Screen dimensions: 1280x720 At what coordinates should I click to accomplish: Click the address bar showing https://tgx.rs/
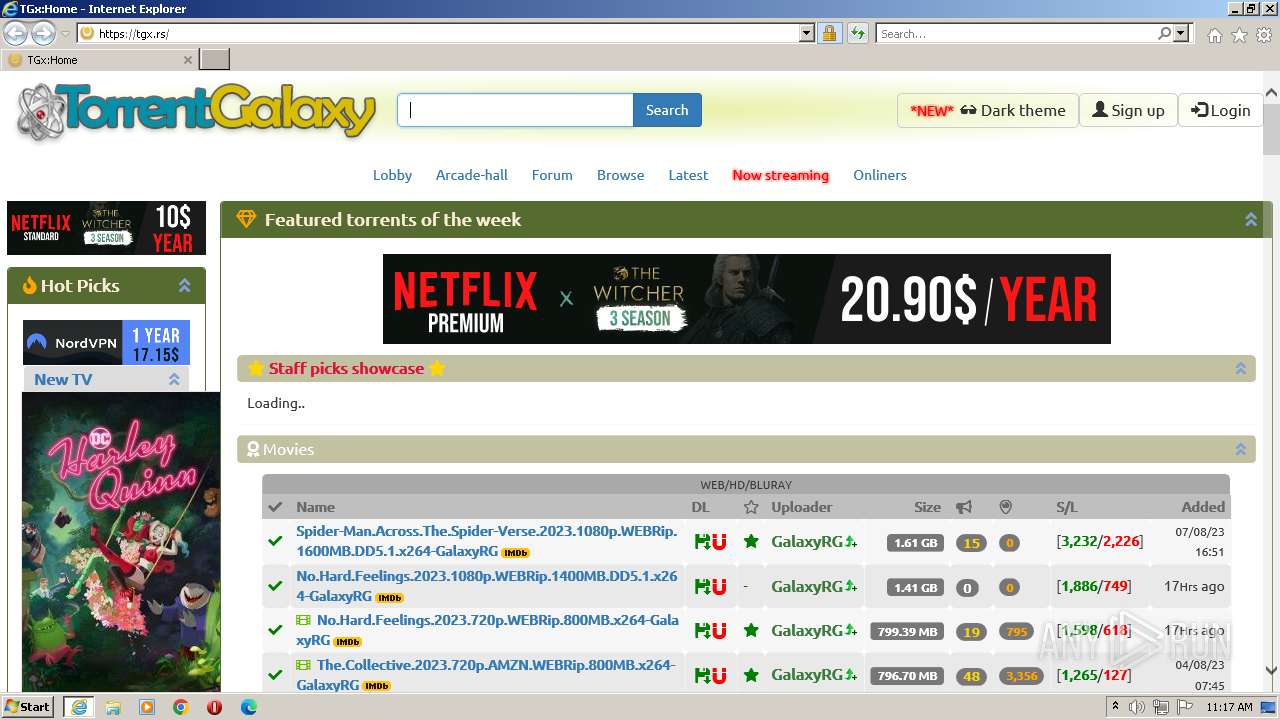point(438,33)
